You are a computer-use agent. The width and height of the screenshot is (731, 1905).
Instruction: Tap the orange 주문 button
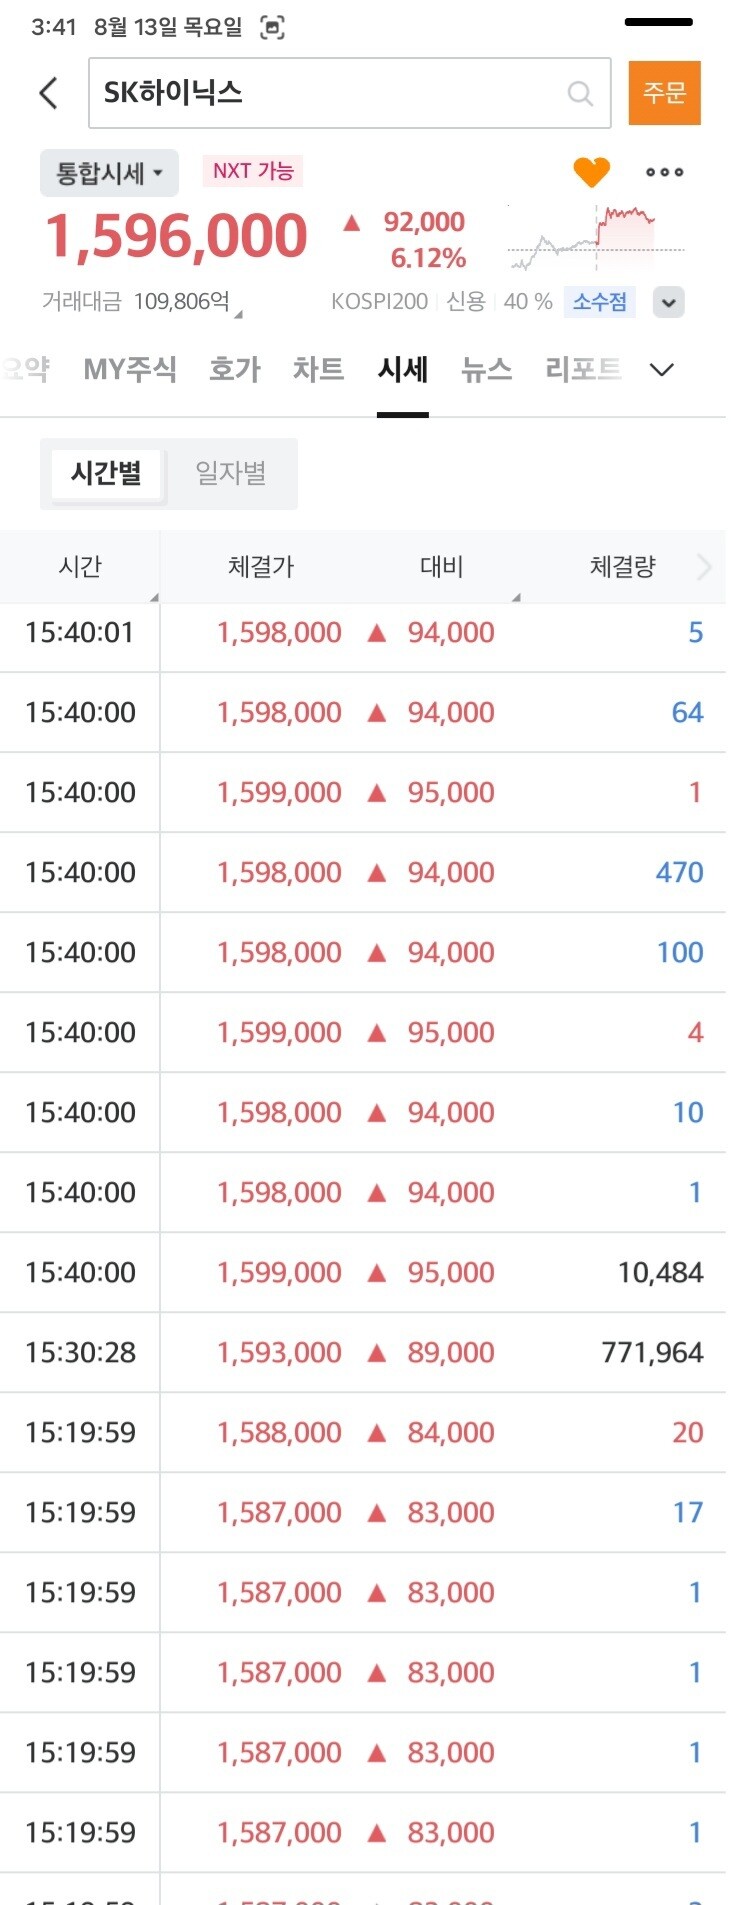pyautogui.click(x=665, y=93)
